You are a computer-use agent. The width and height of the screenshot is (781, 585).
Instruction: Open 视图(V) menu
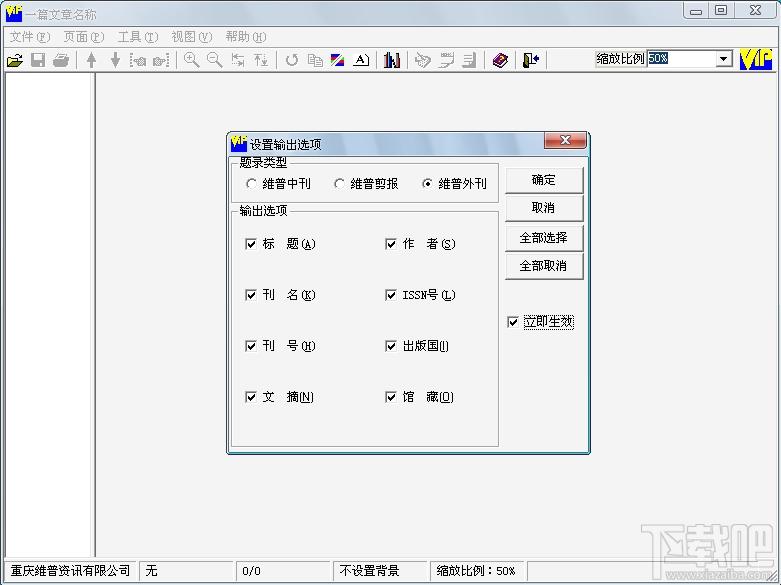[x=192, y=37]
